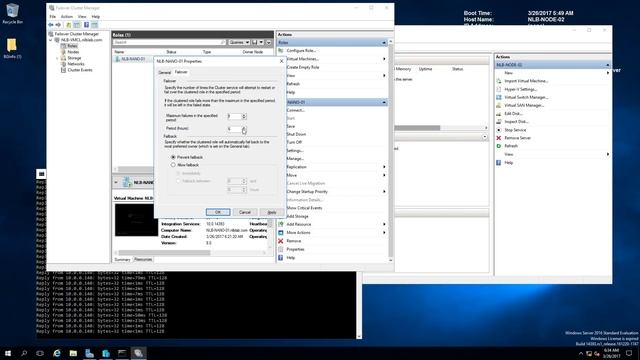Click Show Critical Events action
Image resolution: width=640 pixels, height=360 pixels.
coord(304,208)
